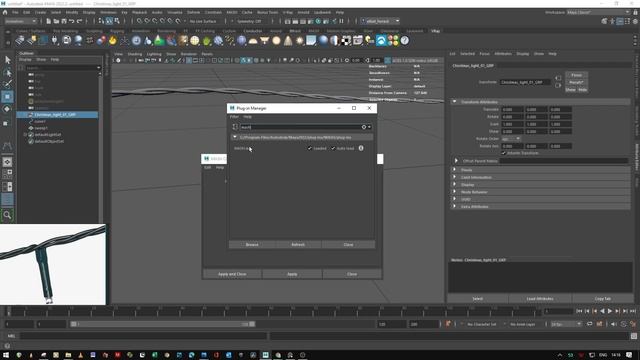Viewport: 640px width, 360px height.
Task: Click the Refresh button in Plug-in Manager
Action: pos(298,244)
